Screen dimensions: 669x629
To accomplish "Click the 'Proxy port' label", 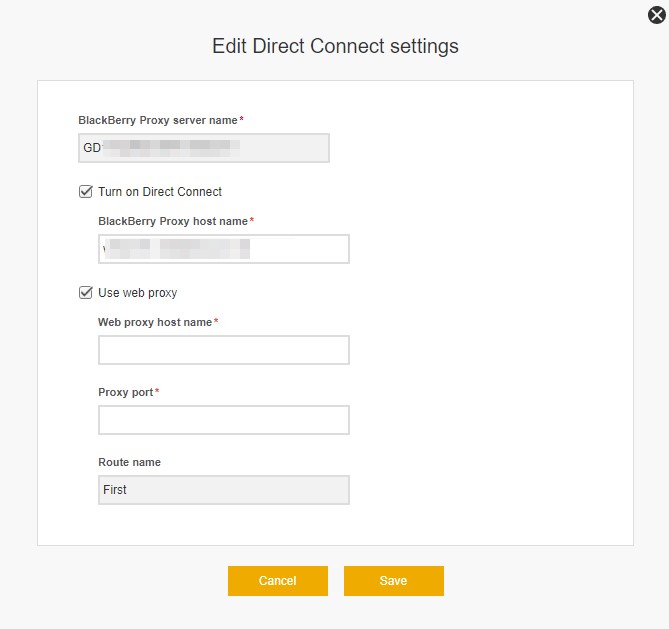I will [x=125, y=392].
